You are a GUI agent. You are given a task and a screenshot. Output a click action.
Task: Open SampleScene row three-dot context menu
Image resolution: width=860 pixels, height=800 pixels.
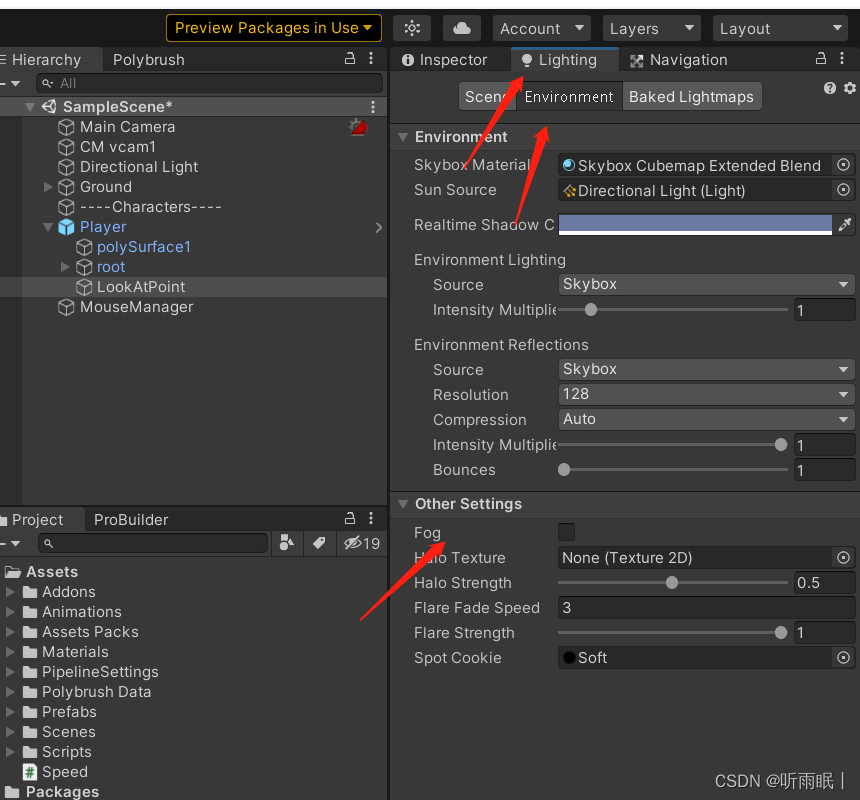pyautogui.click(x=373, y=107)
